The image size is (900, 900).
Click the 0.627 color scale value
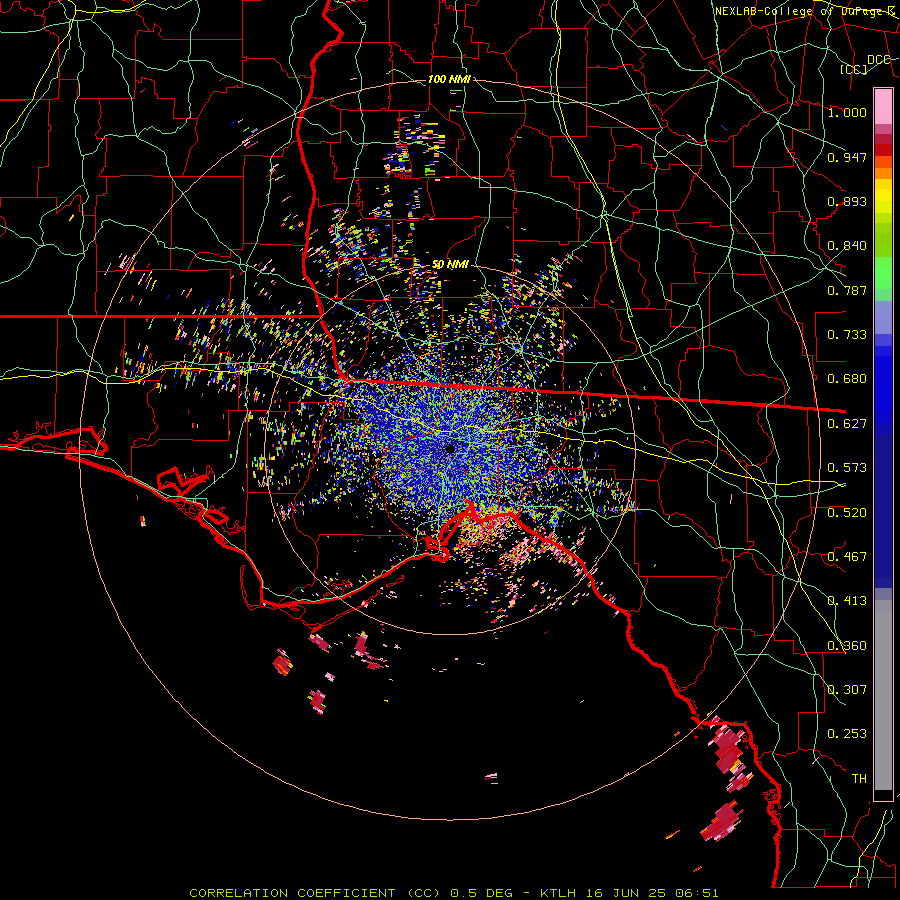click(847, 424)
